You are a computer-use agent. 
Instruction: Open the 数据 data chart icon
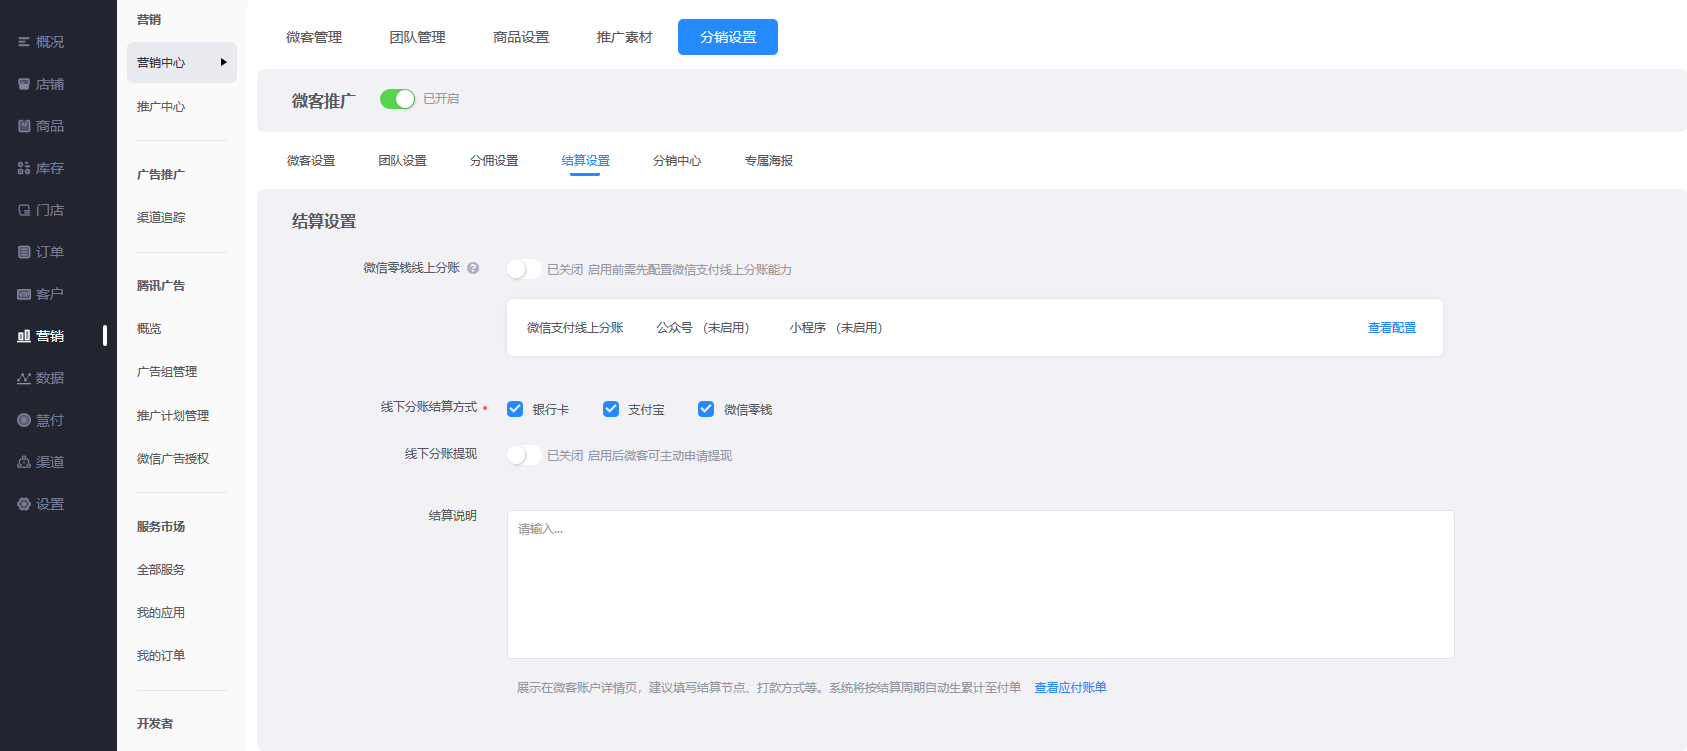pos(24,378)
